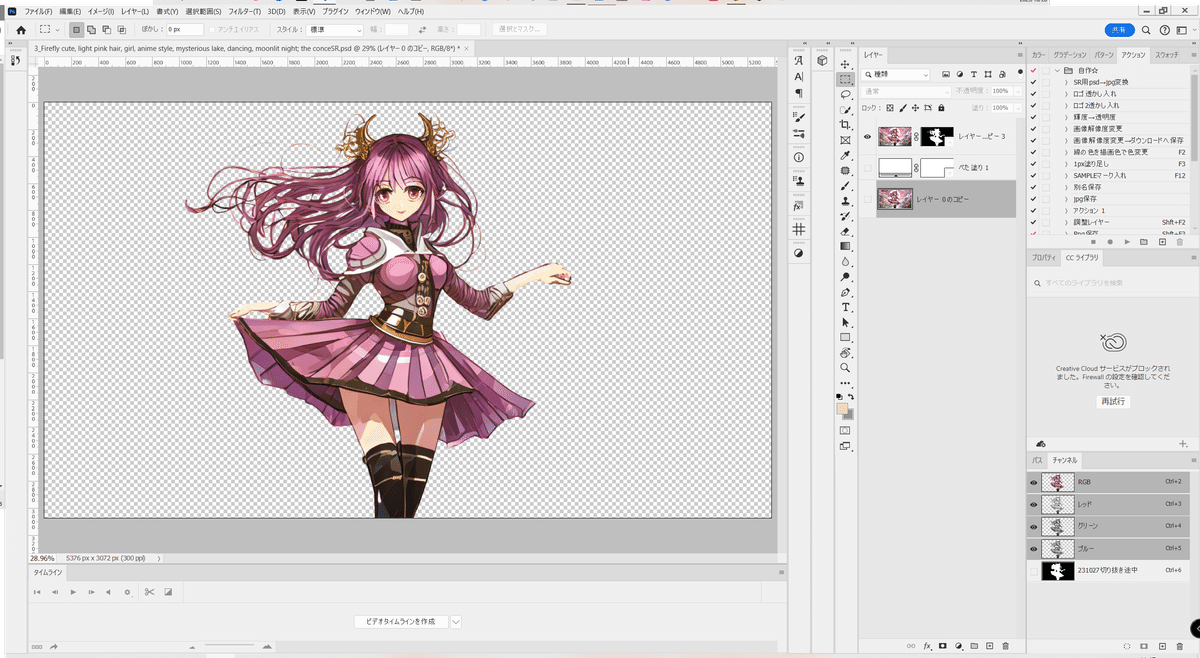
Task: Select the Eyedropper tool
Action: [845, 156]
